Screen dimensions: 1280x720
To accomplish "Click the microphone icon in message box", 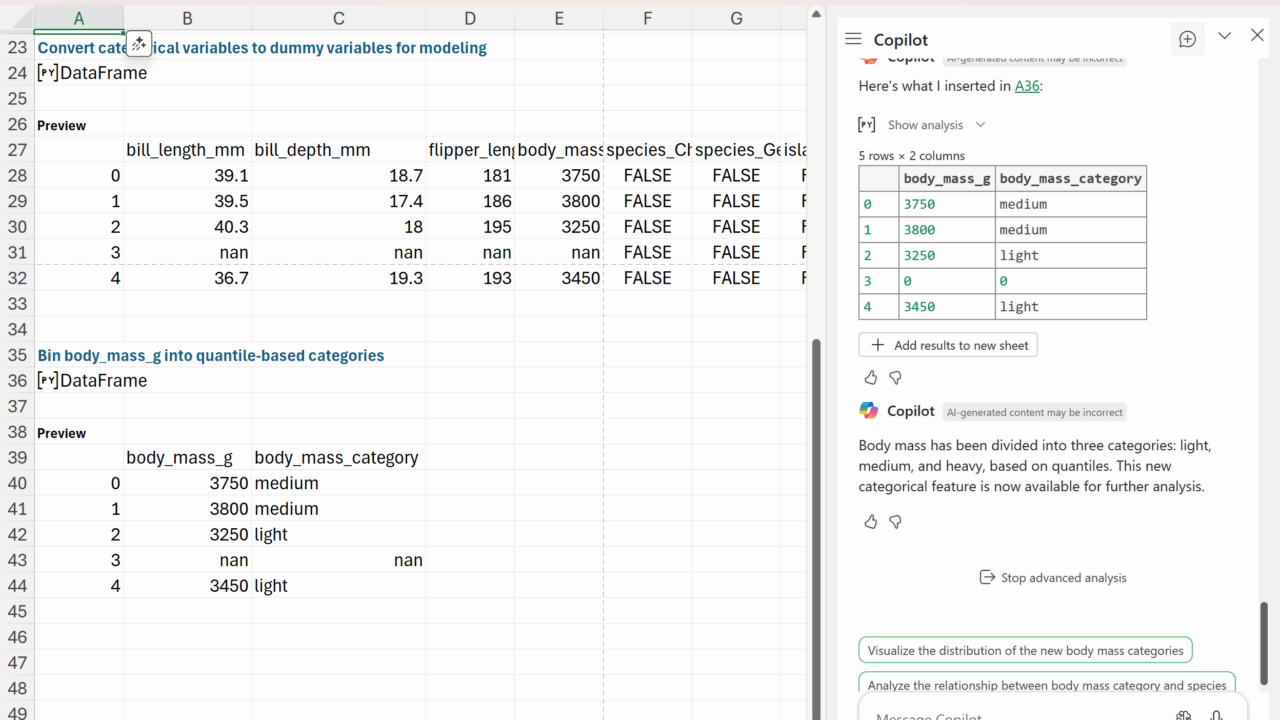I will pyautogui.click(x=1216, y=715).
